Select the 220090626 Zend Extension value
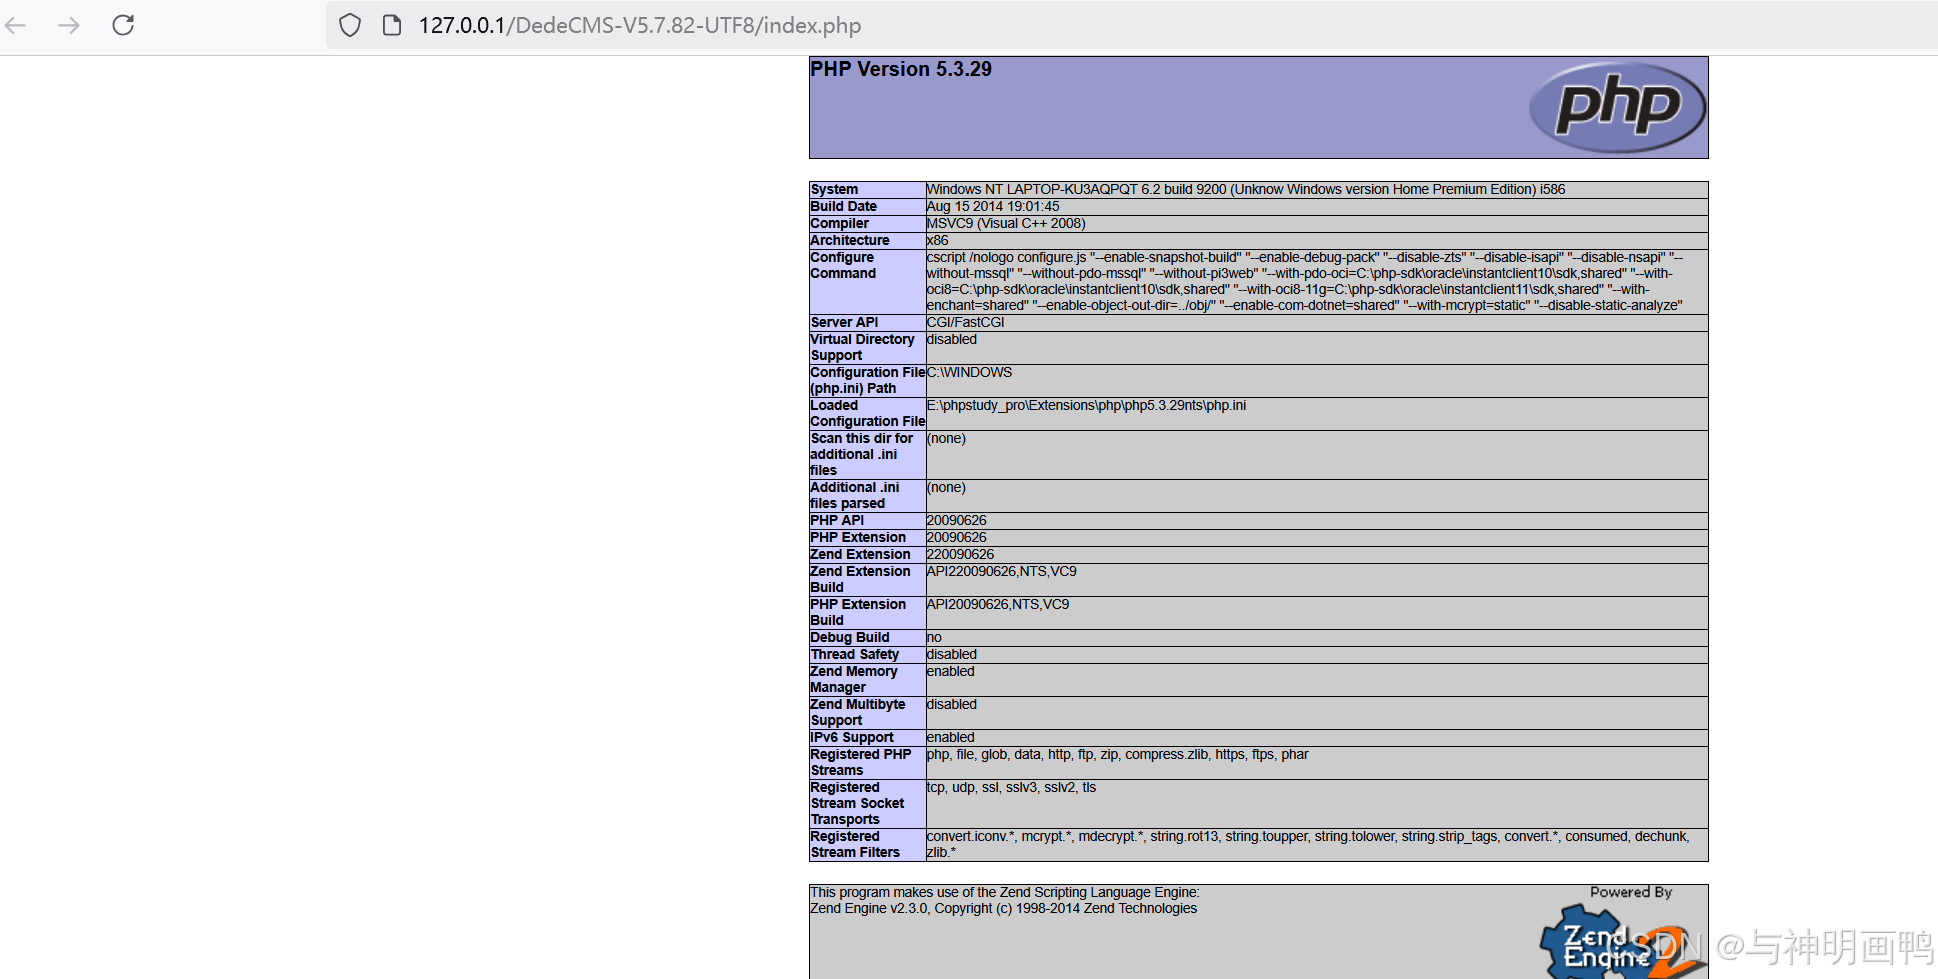 960,554
